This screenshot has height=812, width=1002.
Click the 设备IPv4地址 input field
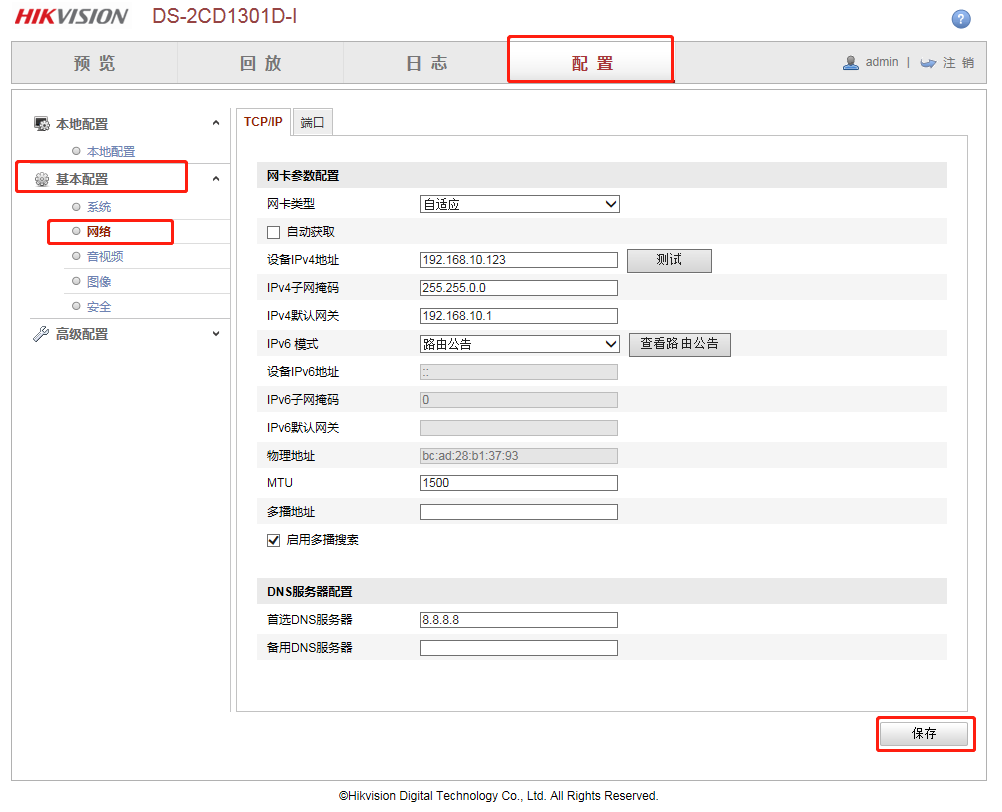pyautogui.click(x=519, y=260)
